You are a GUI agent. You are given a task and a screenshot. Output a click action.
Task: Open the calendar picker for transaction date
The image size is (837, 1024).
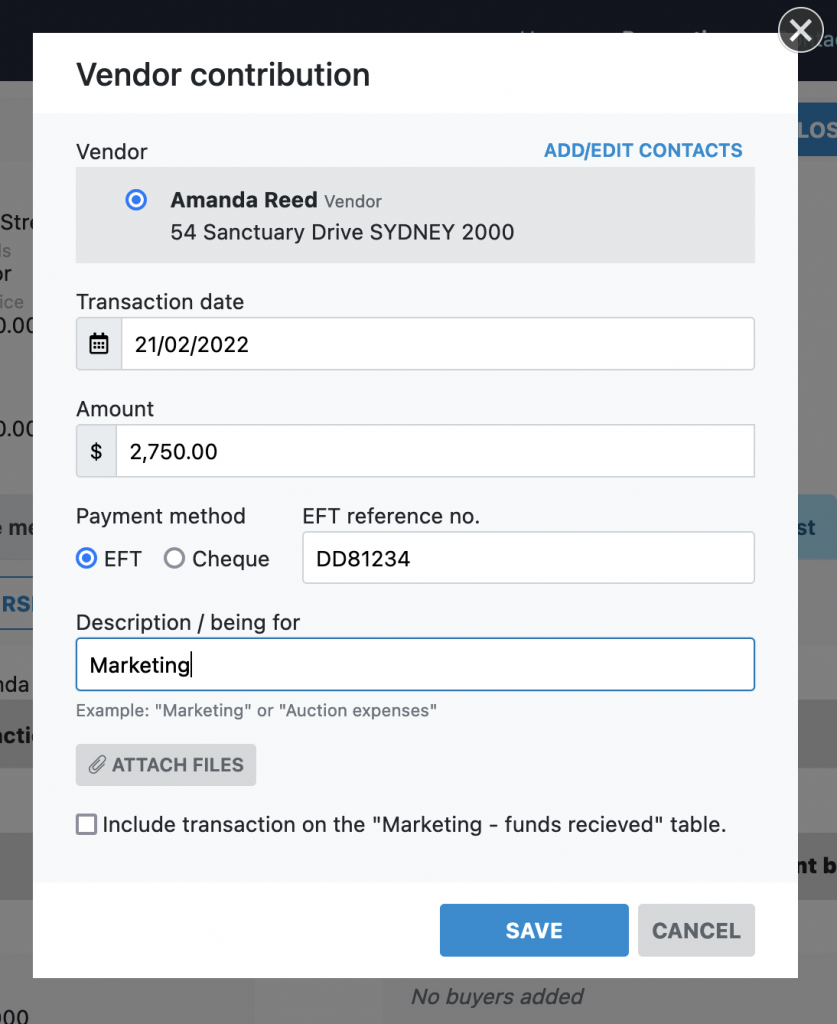click(99, 344)
